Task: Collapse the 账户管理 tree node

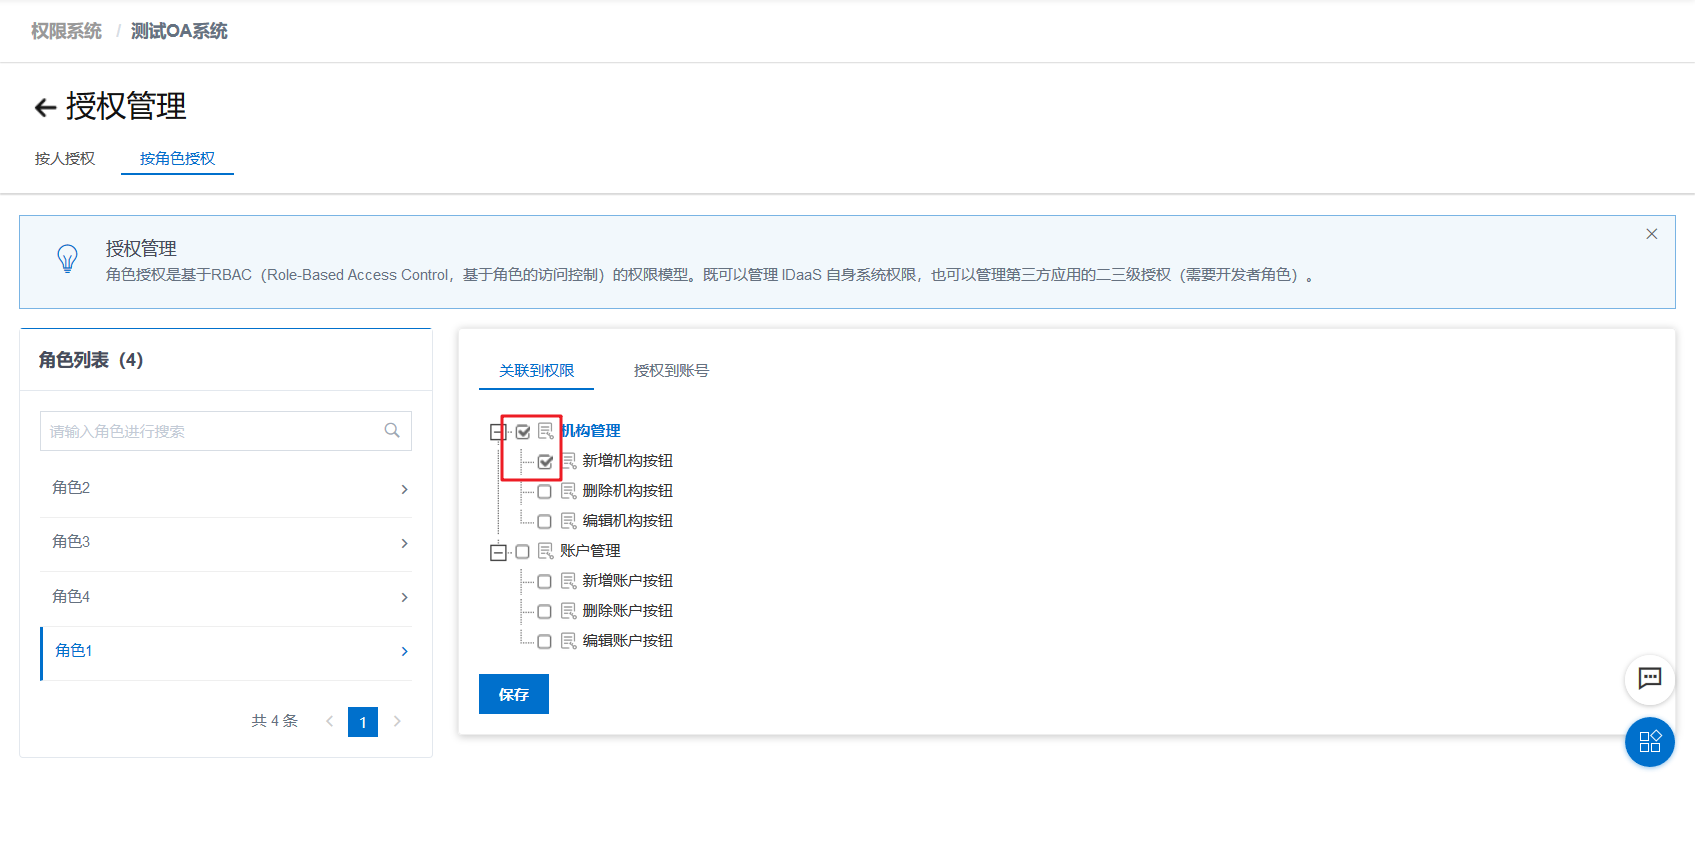Action: pos(498,552)
